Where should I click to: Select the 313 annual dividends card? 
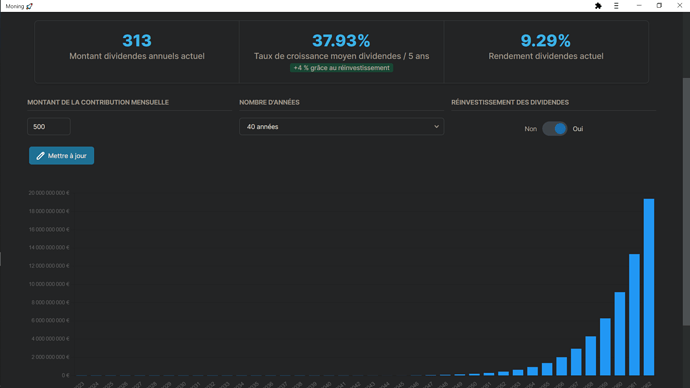pos(137,51)
